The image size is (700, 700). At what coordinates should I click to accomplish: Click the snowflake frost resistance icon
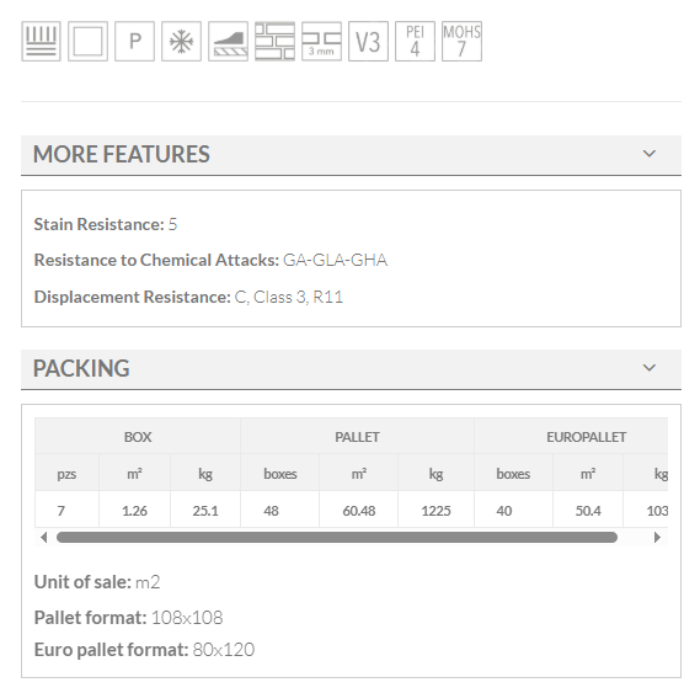[x=181, y=42]
